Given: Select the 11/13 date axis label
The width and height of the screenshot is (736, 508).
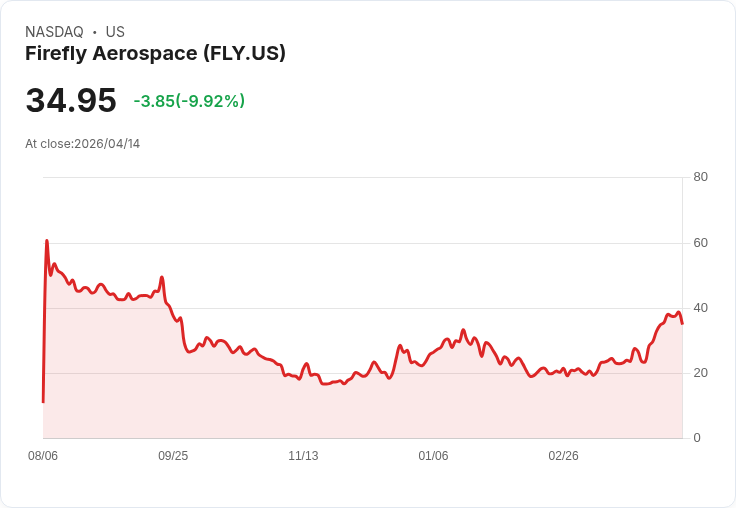Looking at the screenshot, I should (x=303, y=456).
